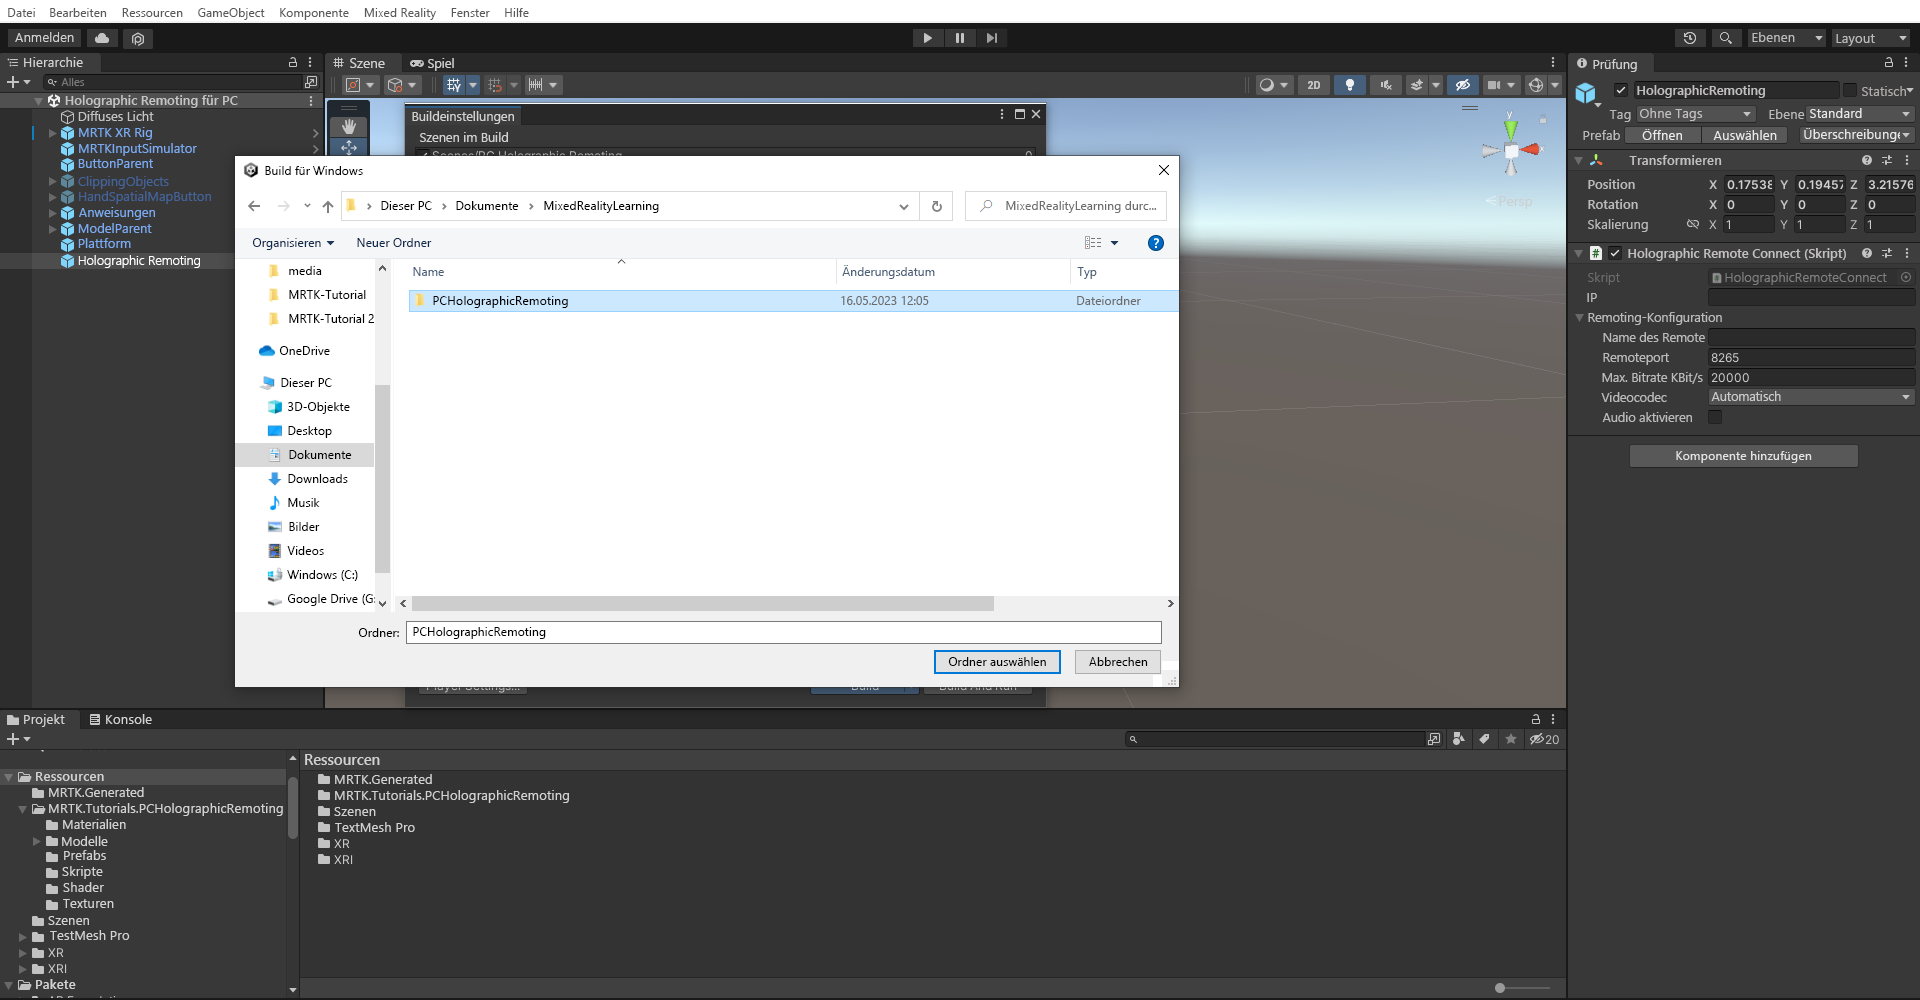Unmute scene audio in the Scene toolbar

pyautogui.click(x=1387, y=85)
